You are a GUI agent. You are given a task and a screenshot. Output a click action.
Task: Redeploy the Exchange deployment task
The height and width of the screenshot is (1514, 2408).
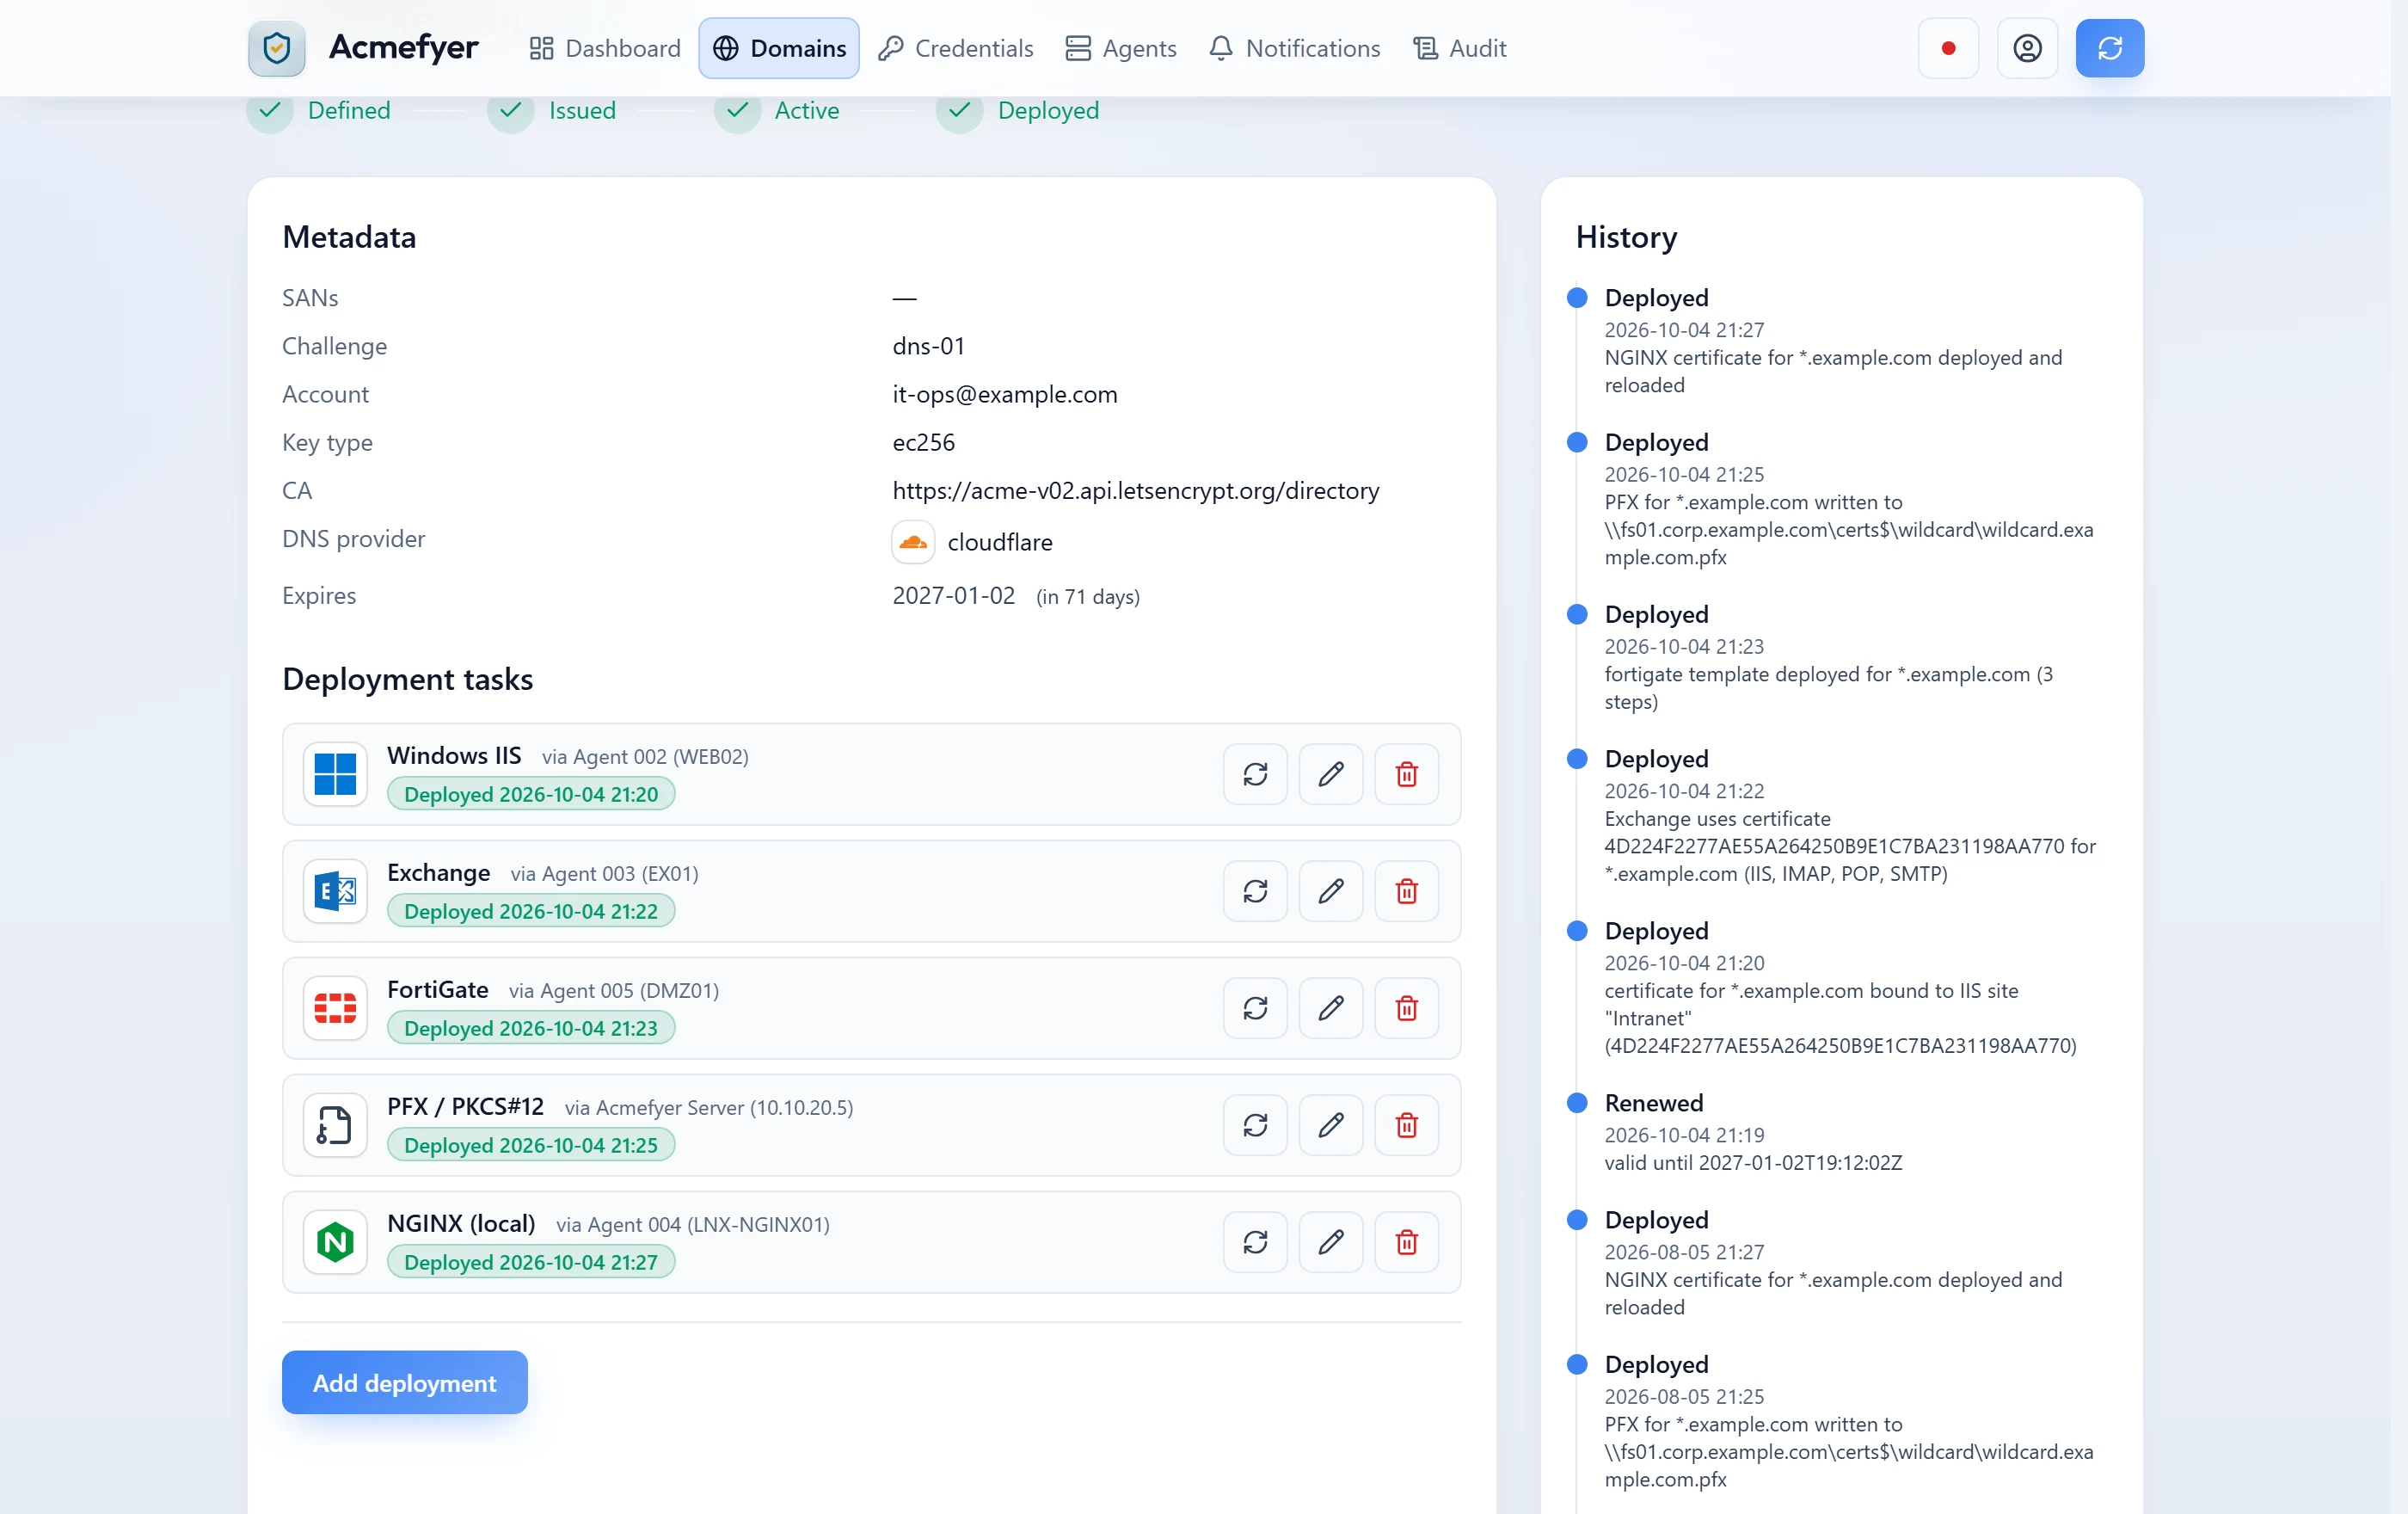click(x=1255, y=891)
